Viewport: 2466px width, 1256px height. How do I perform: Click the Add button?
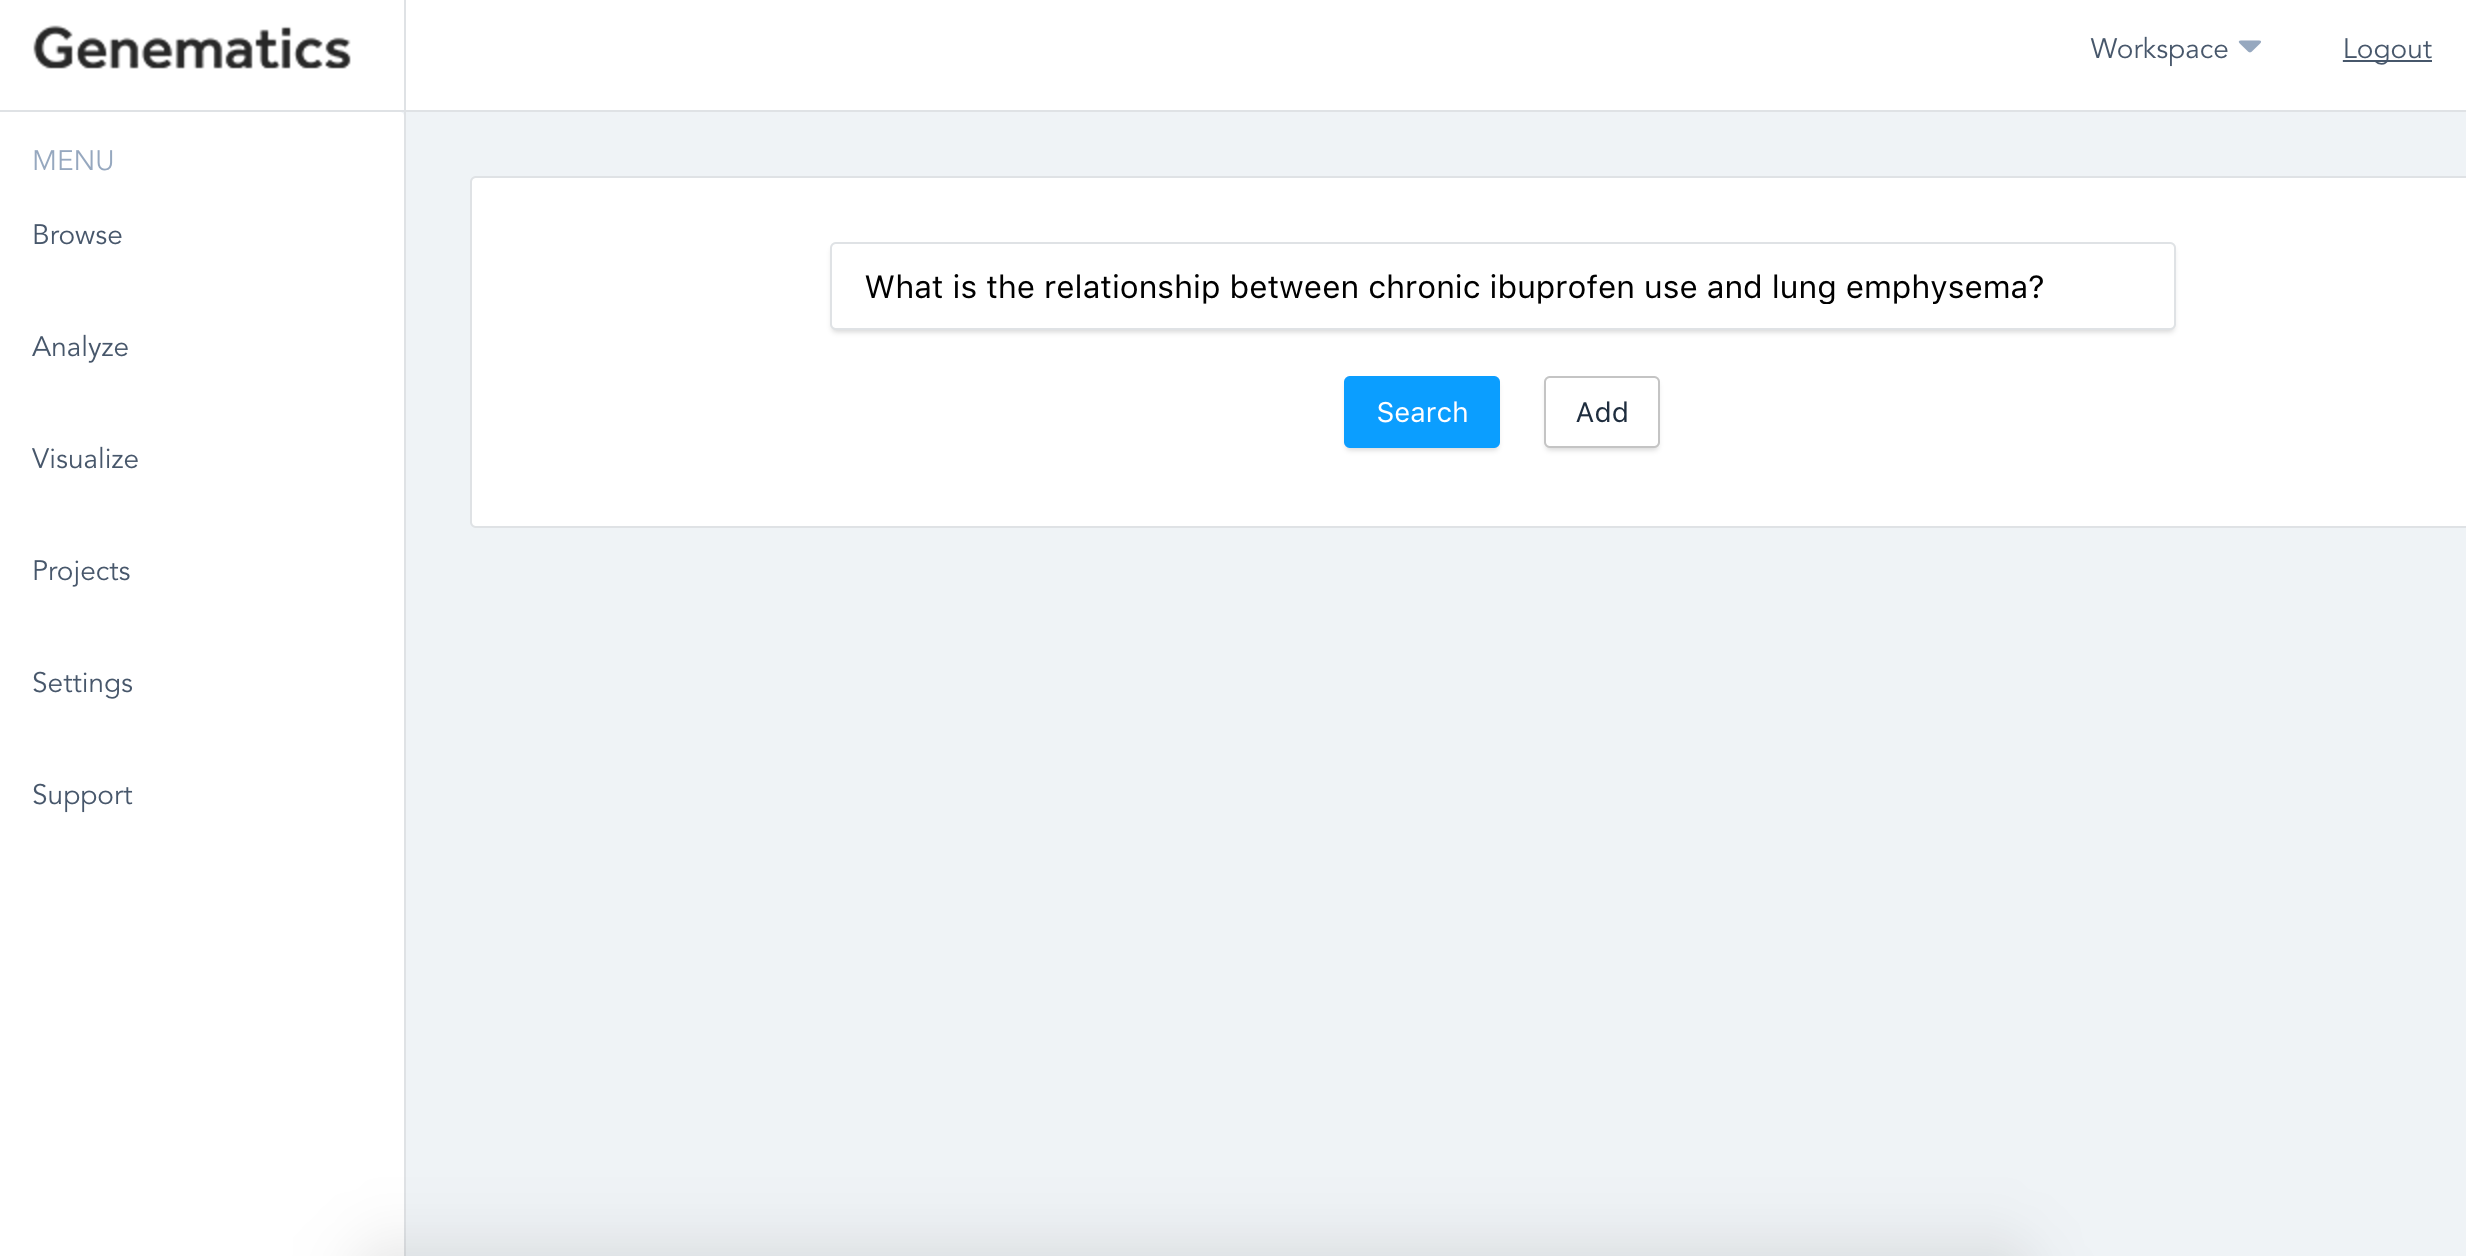click(x=1601, y=412)
